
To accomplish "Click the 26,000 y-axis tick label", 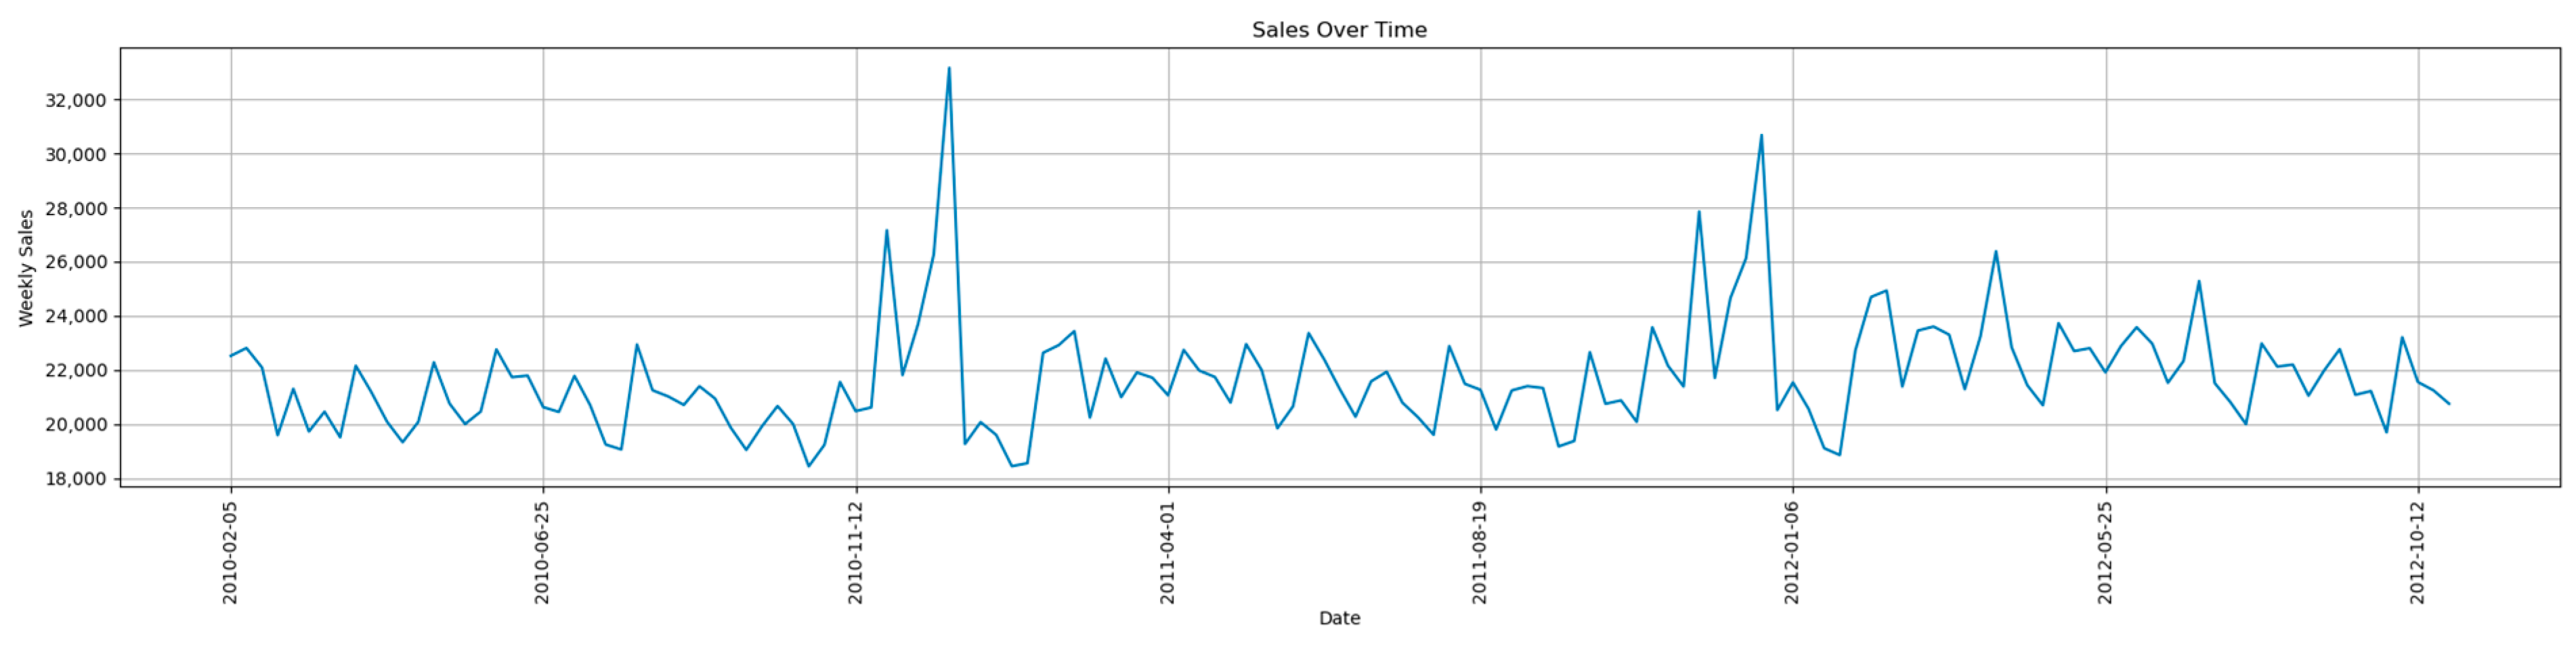I will [x=76, y=262].
